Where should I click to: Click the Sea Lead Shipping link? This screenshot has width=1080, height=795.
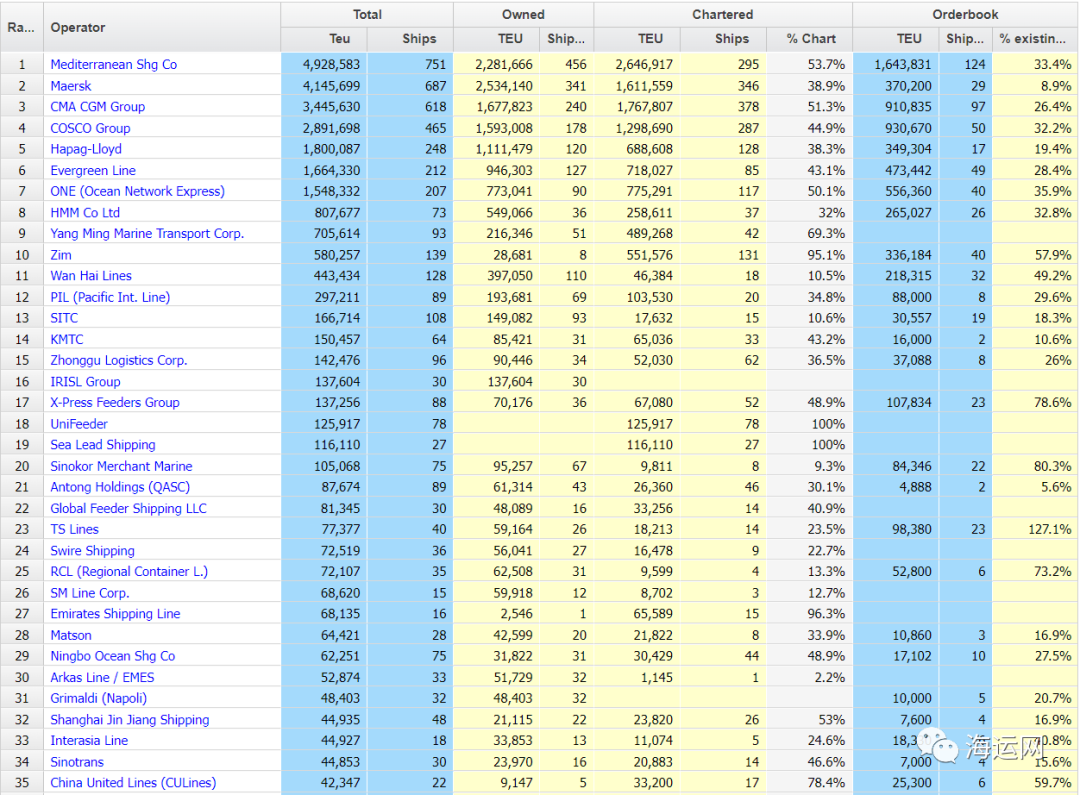(x=103, y=445)
